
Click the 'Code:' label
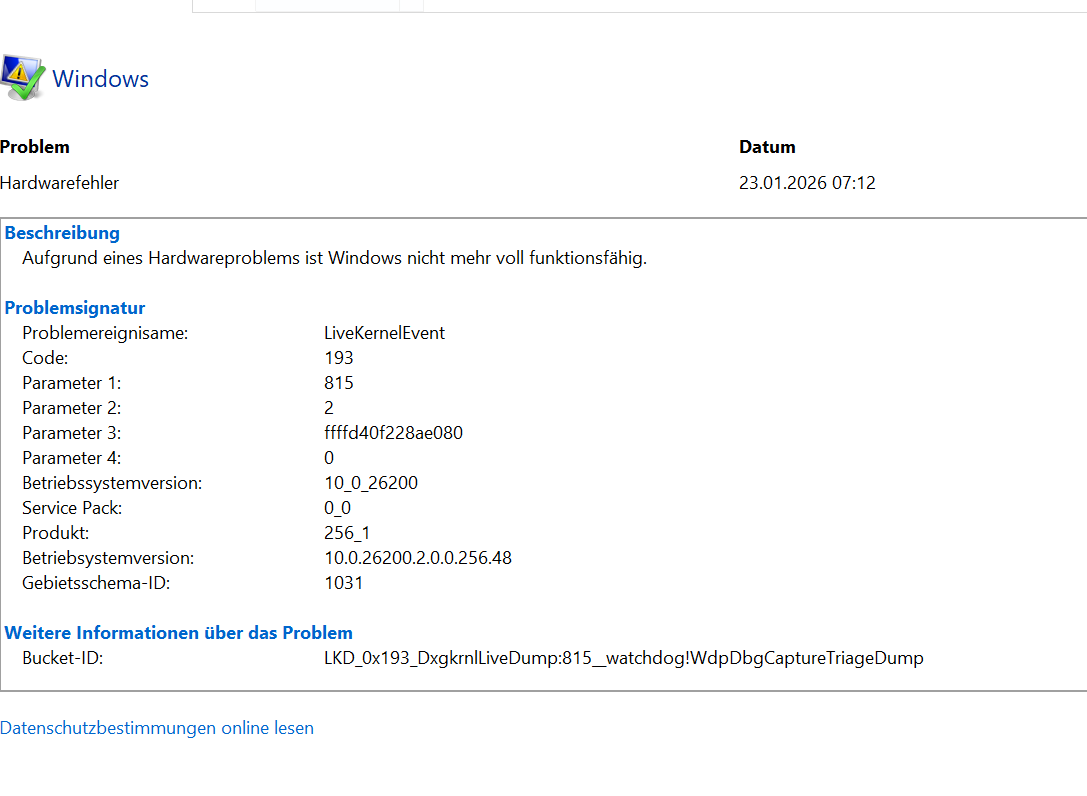pos(45,358)
